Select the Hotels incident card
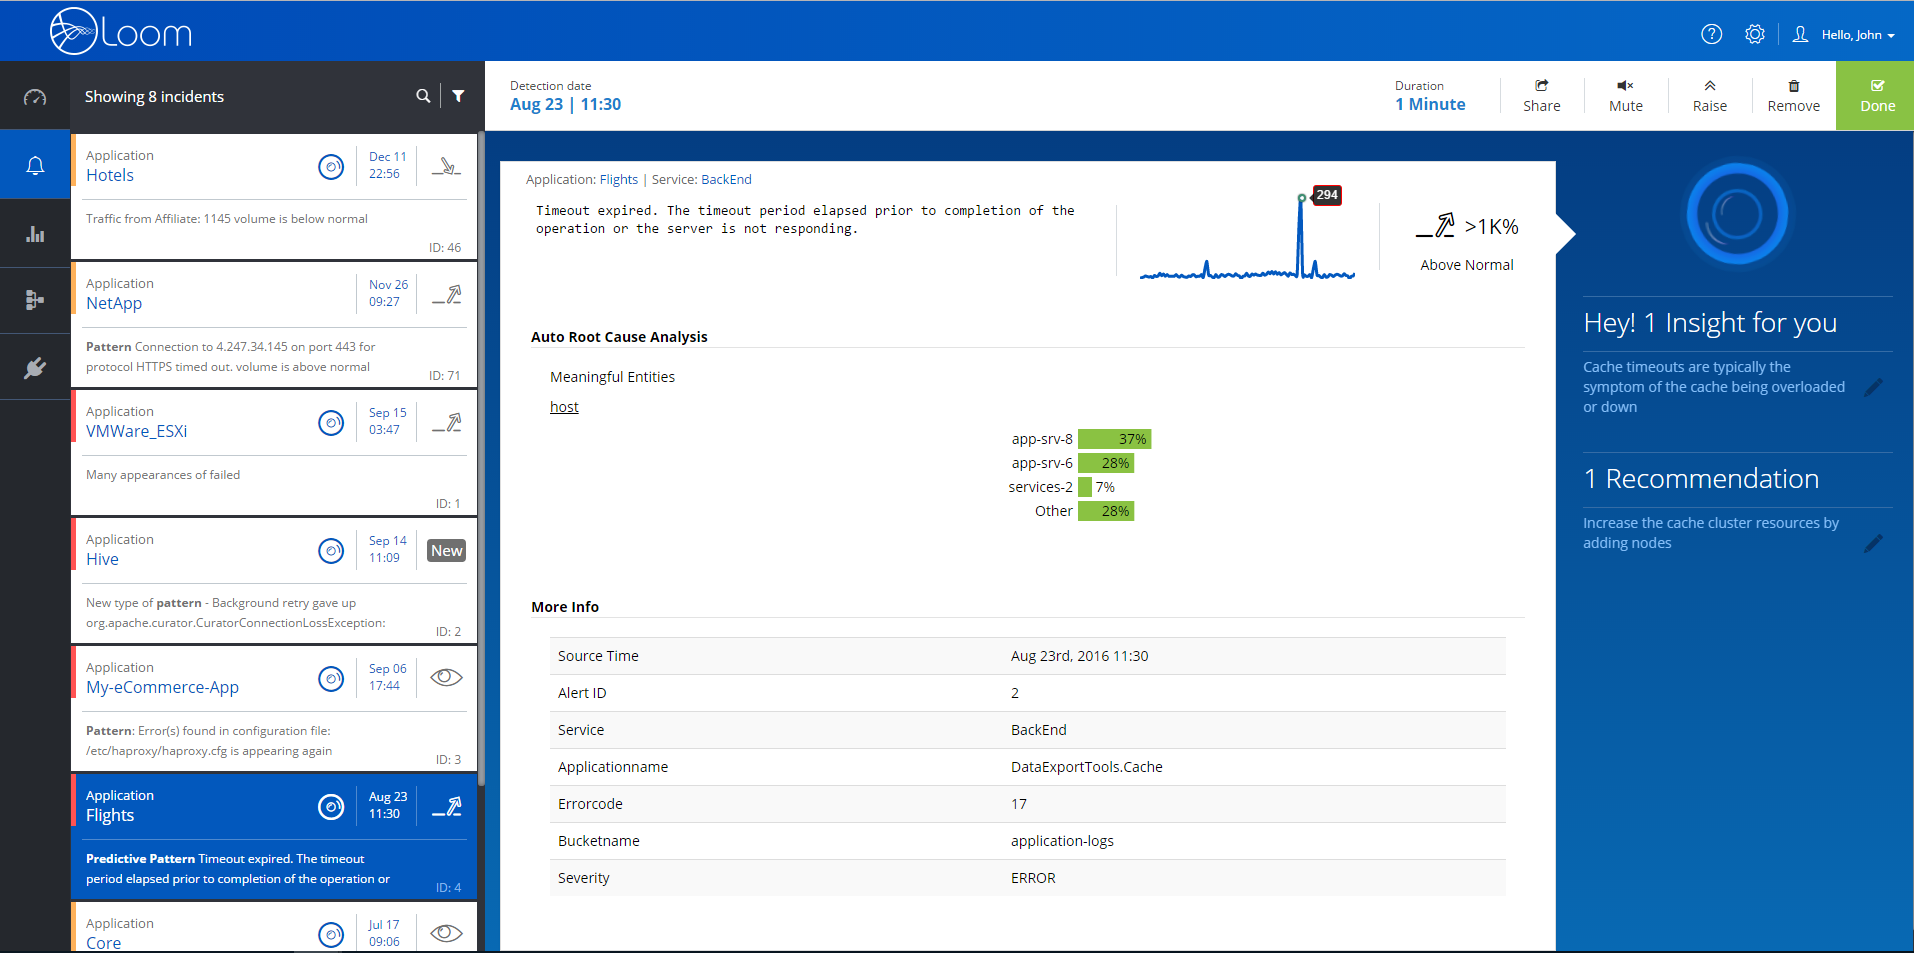The height and width of the screenshot is (953, 1914). tap(274, 197)
